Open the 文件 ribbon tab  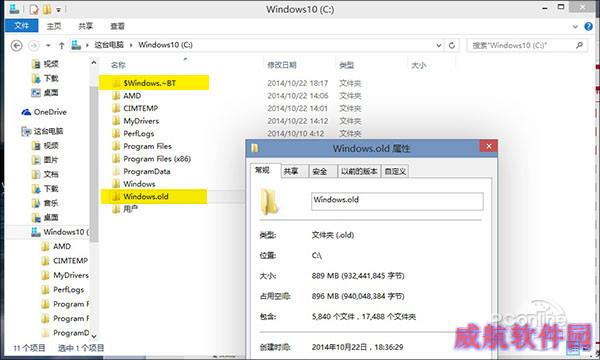pos(21,26)
